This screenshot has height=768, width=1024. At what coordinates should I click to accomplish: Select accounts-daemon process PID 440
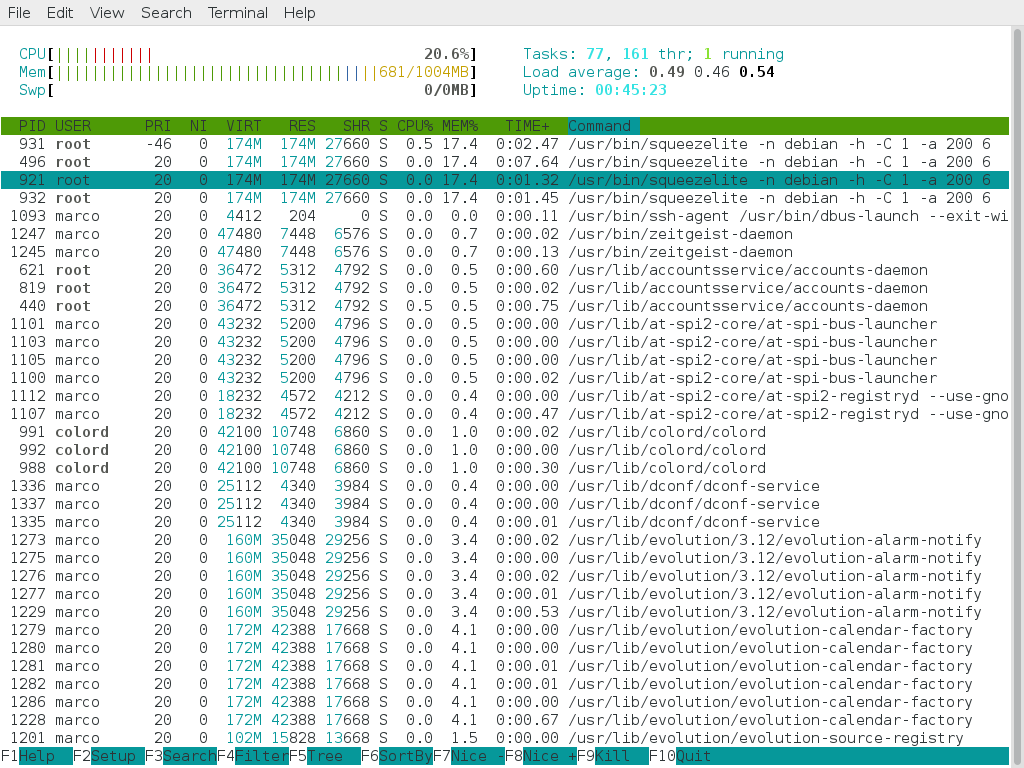click(x=505, y=306)
